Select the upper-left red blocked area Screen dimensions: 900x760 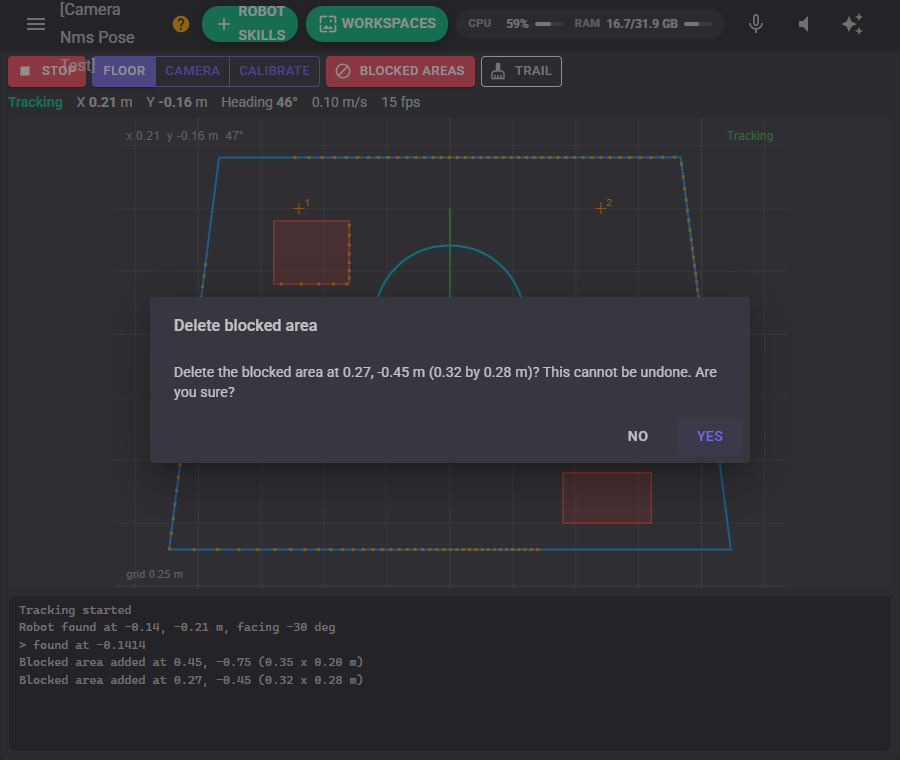[312, 252]
